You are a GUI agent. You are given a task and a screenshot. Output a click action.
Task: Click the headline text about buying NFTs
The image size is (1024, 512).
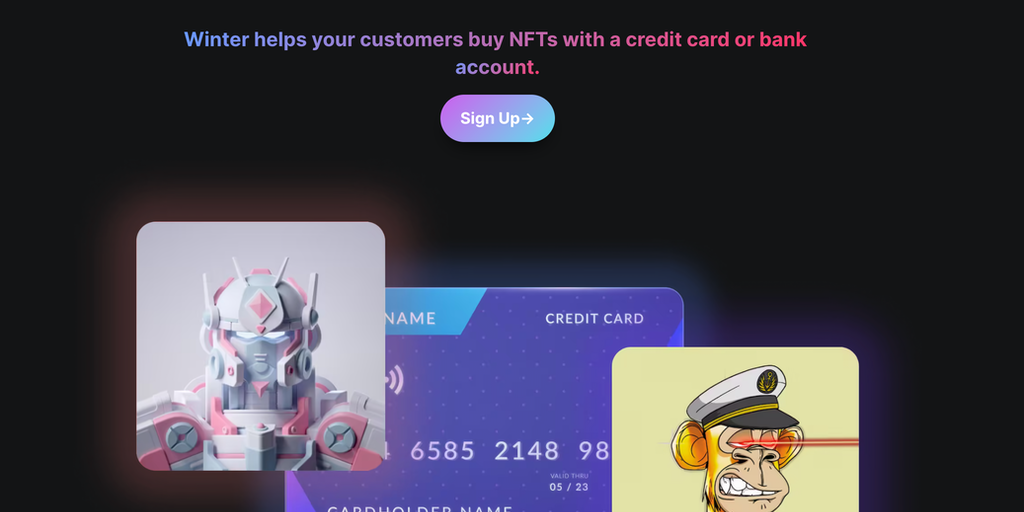pos(496,53)
